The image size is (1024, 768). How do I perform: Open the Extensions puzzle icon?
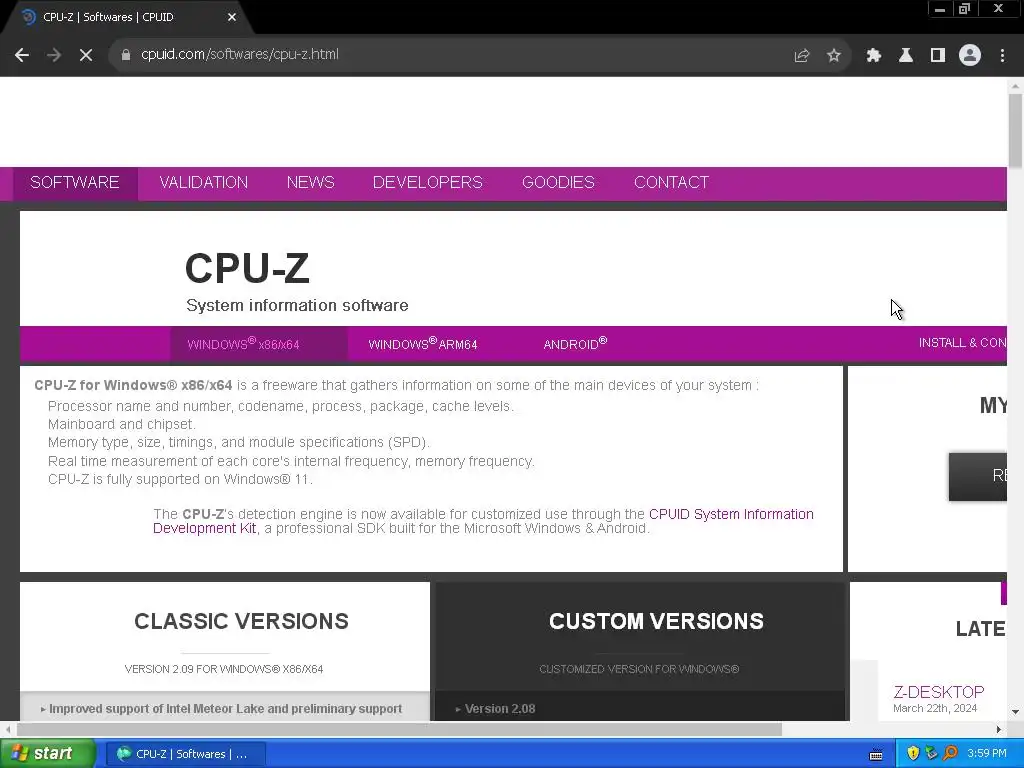click(x=874, y=56)
